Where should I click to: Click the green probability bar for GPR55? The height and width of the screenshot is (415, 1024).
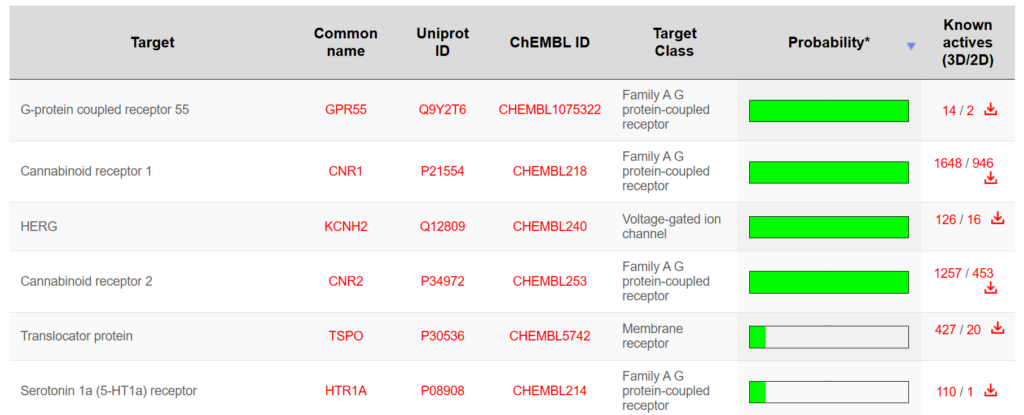828,111
